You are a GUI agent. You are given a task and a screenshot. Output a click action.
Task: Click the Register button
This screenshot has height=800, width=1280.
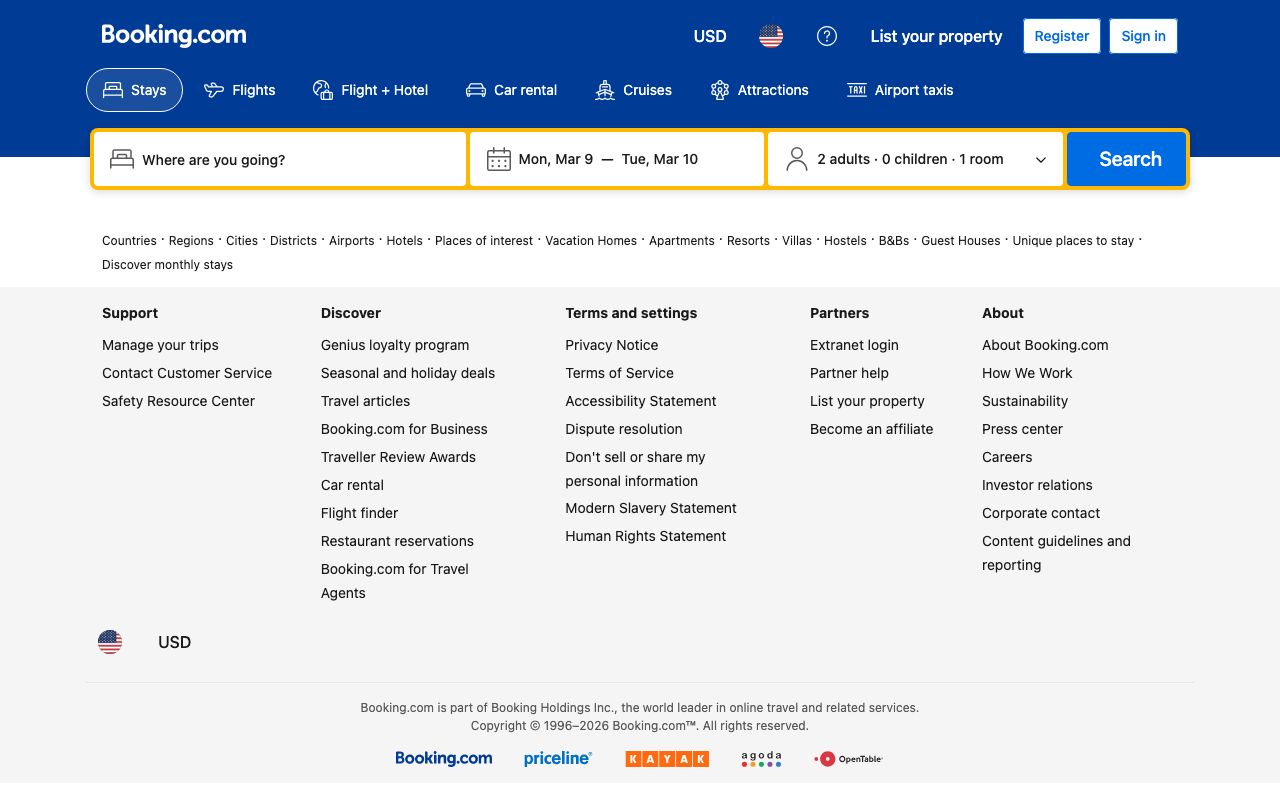coord(1061,36)
